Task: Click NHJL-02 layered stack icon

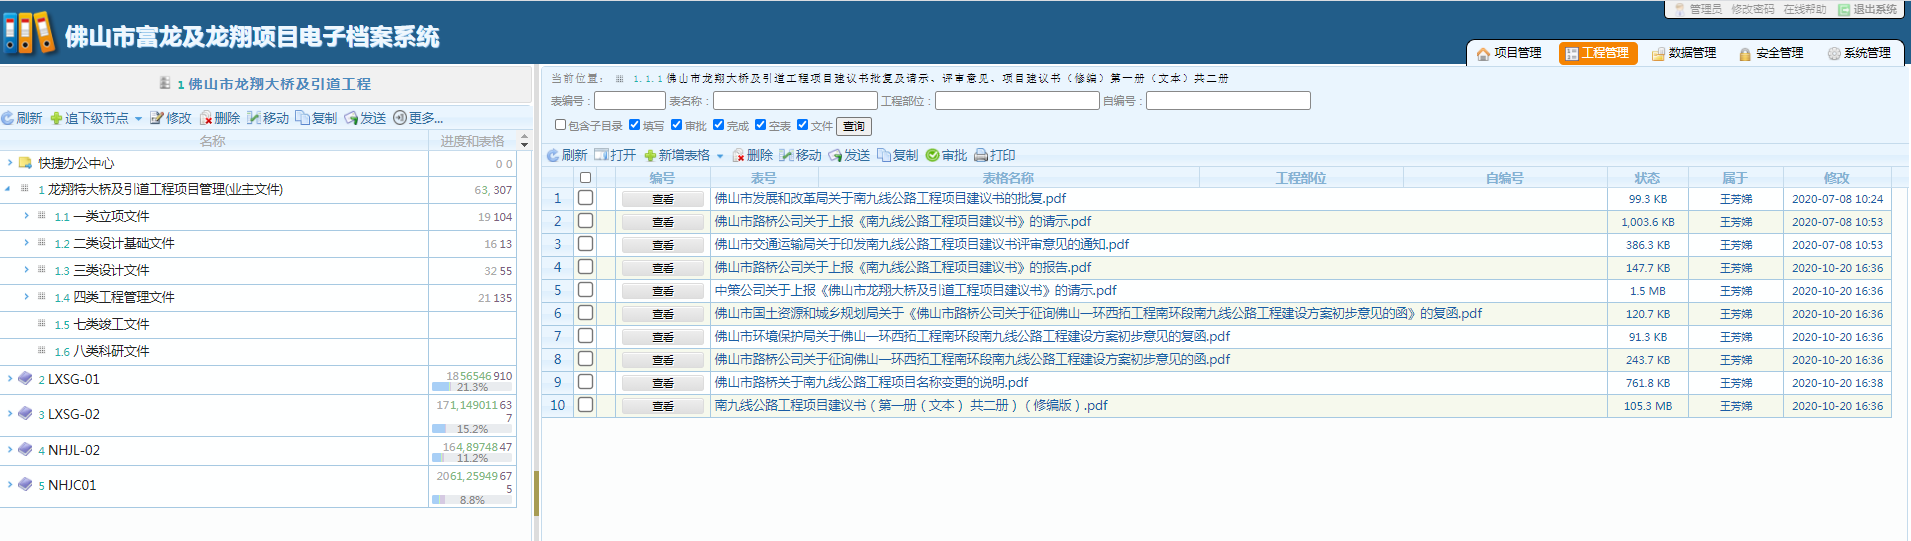Action: pyautogui.click(x=25, y=449)
